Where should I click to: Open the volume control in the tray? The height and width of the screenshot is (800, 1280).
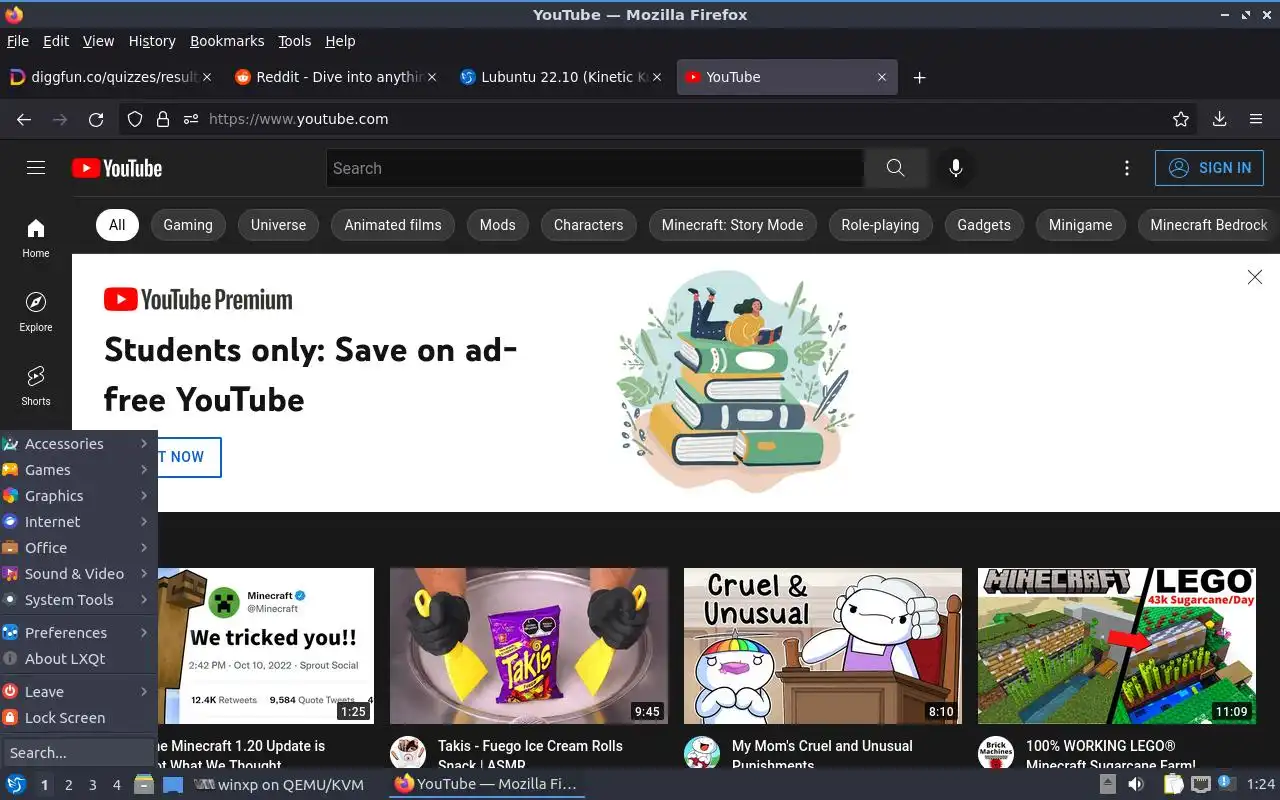(x=1137, y=785)
